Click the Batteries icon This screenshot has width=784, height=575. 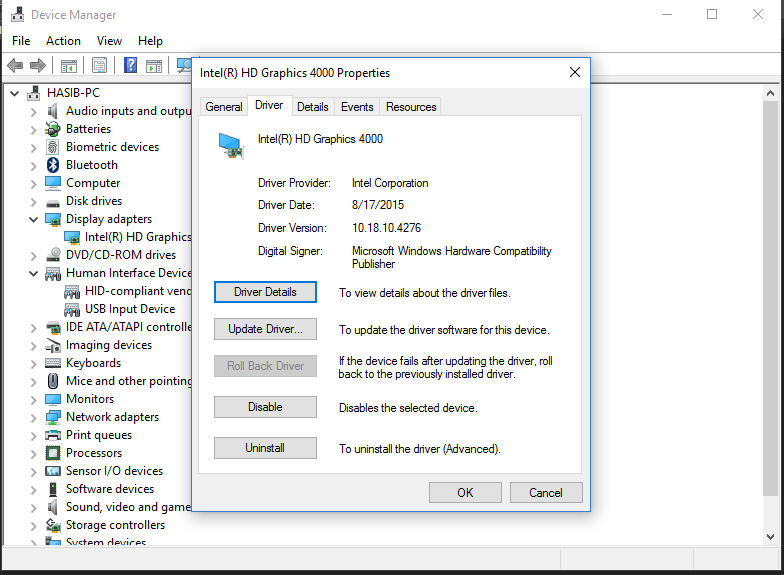coord(52,129)
